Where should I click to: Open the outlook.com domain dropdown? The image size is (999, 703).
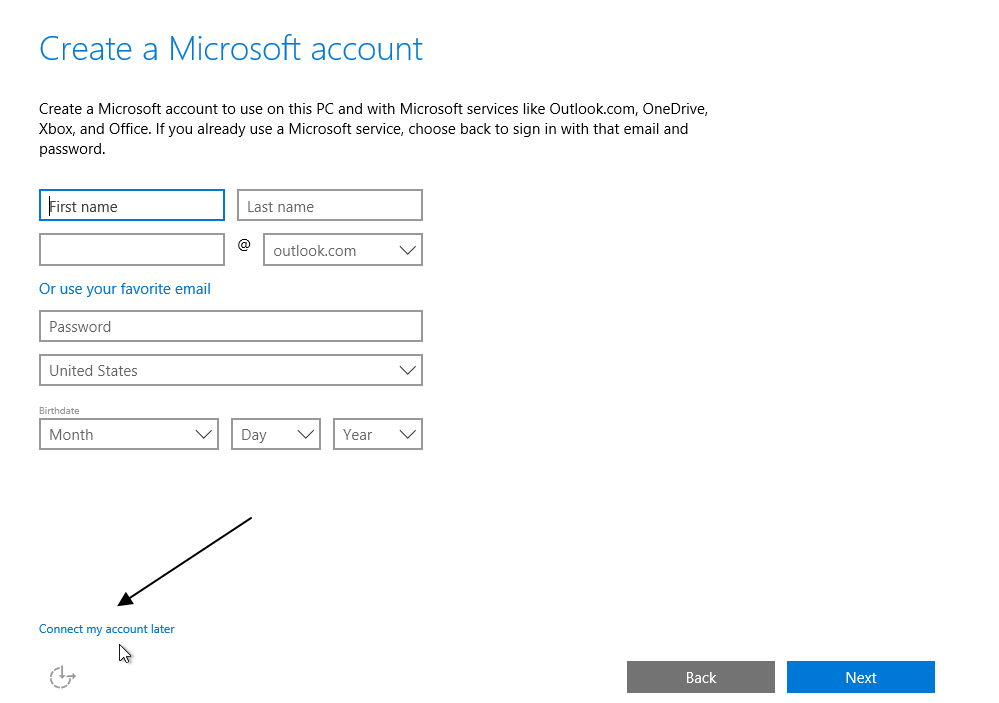(343, 250)
